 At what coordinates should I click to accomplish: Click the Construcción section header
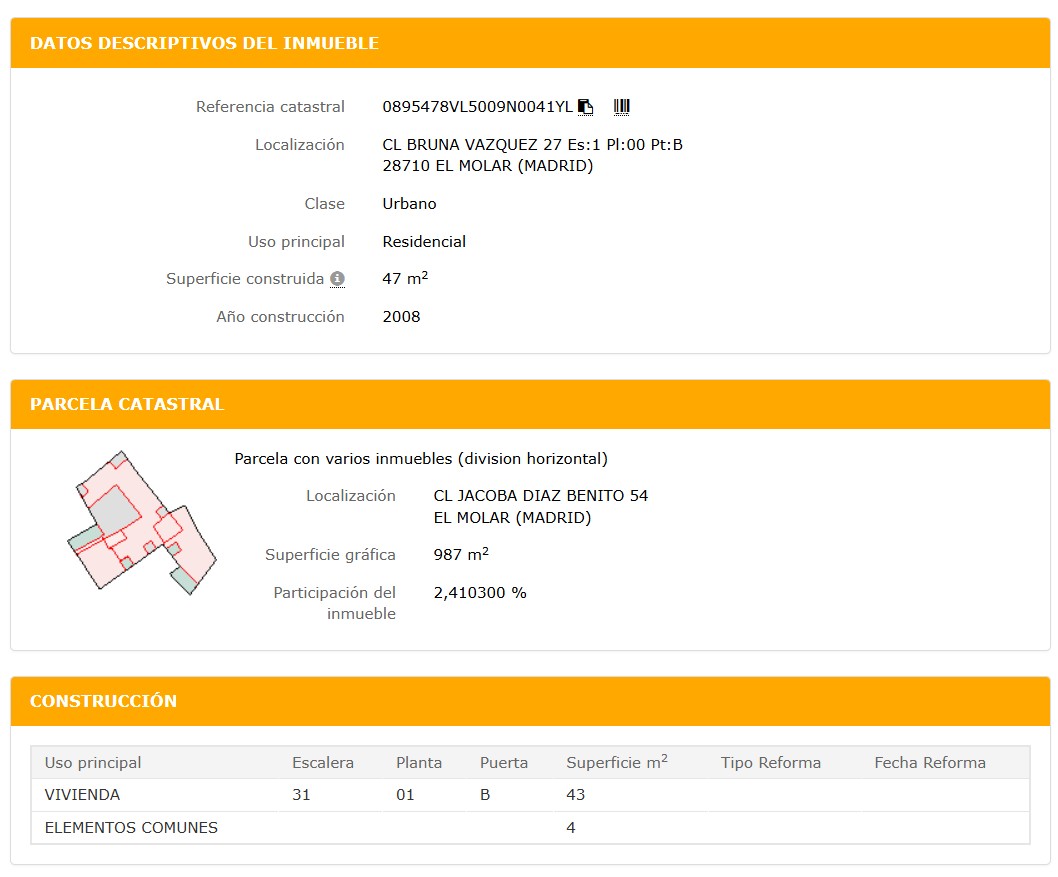pyautogui.click(x=103, y=701)
